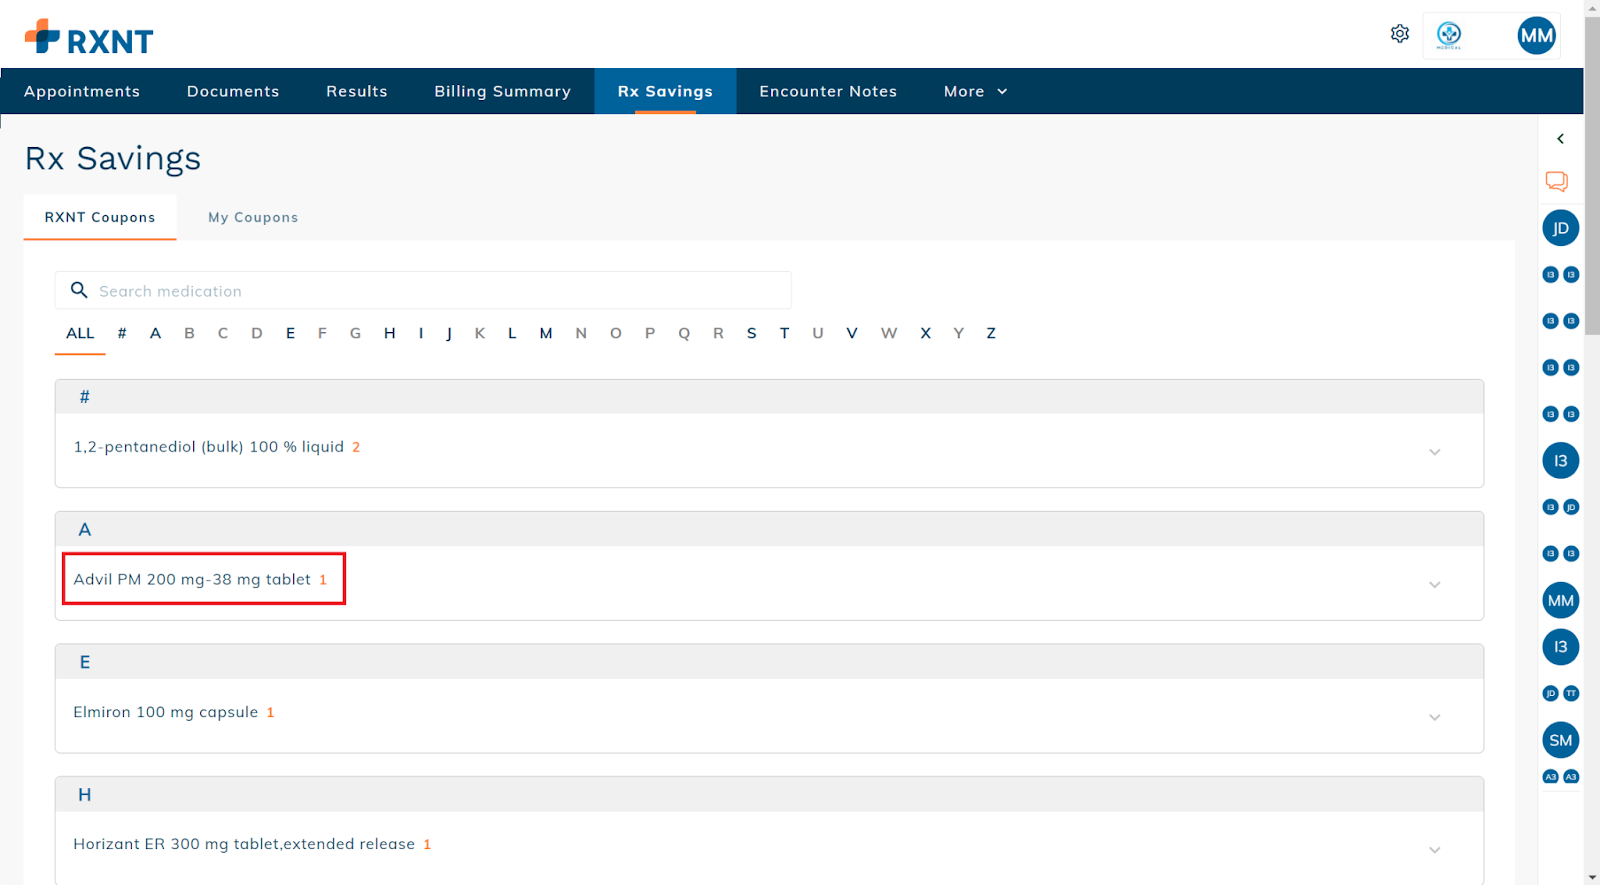Select the large JD avatar in sidebar
The image size is (1600, 885).
point(1560,228)
